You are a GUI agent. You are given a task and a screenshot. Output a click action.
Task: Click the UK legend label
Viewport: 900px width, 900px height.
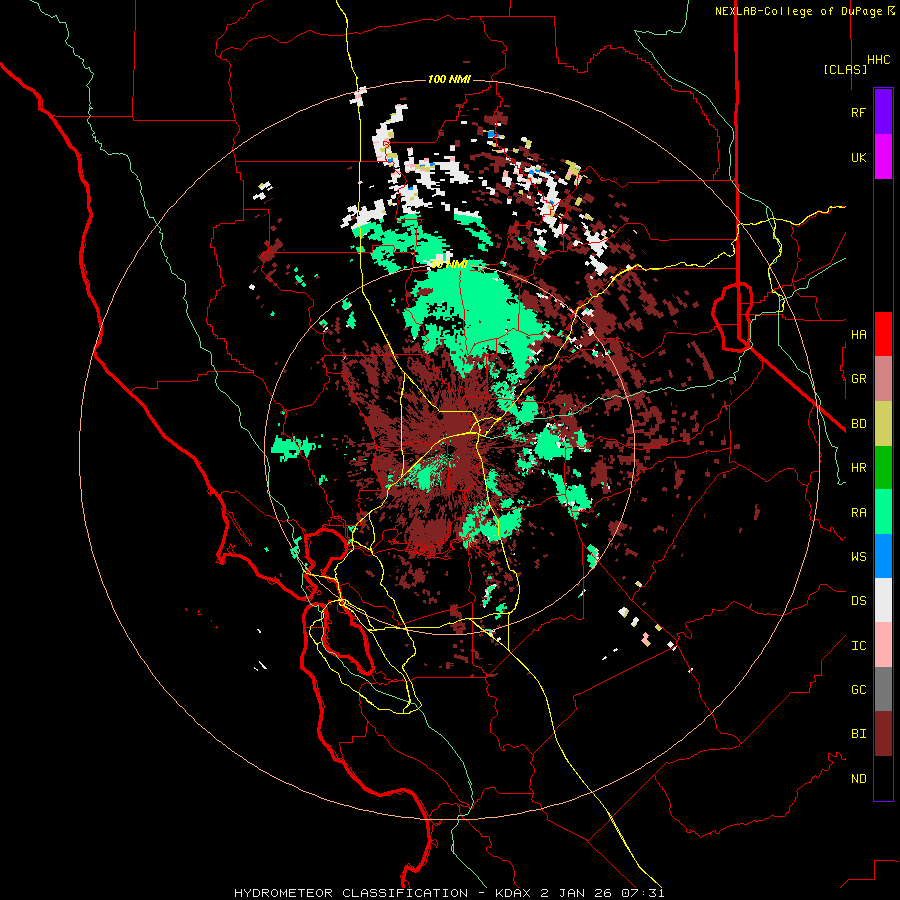point(858,157)
